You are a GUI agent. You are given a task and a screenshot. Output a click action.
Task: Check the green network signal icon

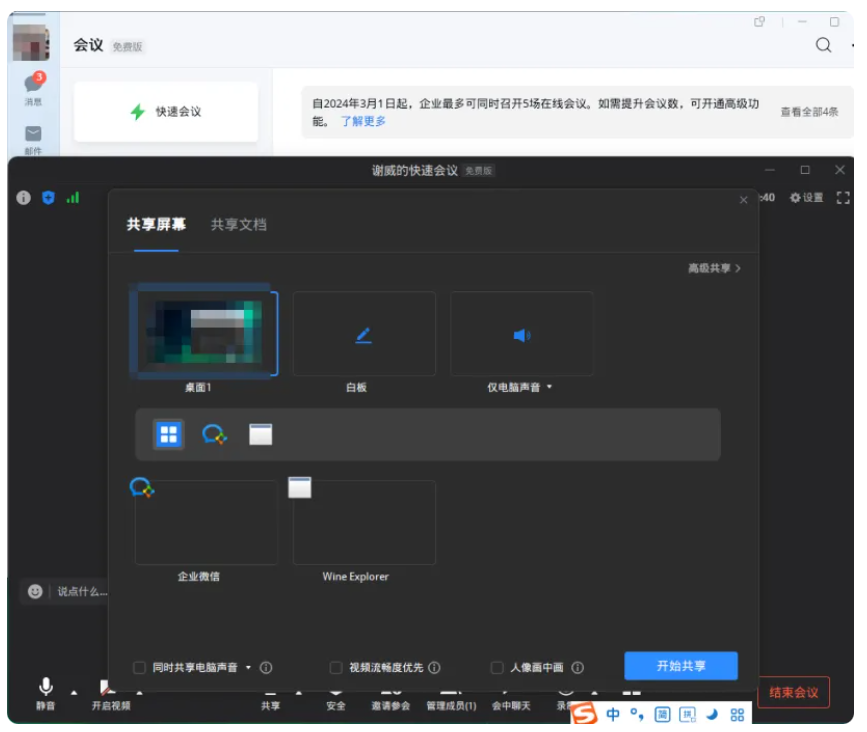73,197
